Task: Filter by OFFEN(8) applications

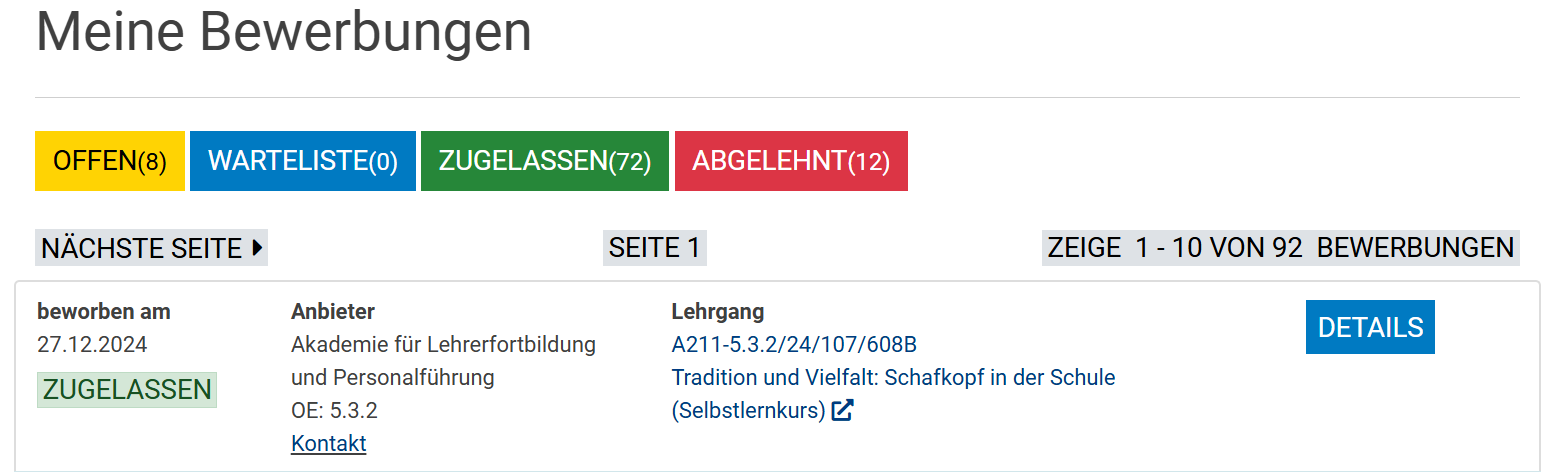Action: pyautogui.click(x=110, y=161)
